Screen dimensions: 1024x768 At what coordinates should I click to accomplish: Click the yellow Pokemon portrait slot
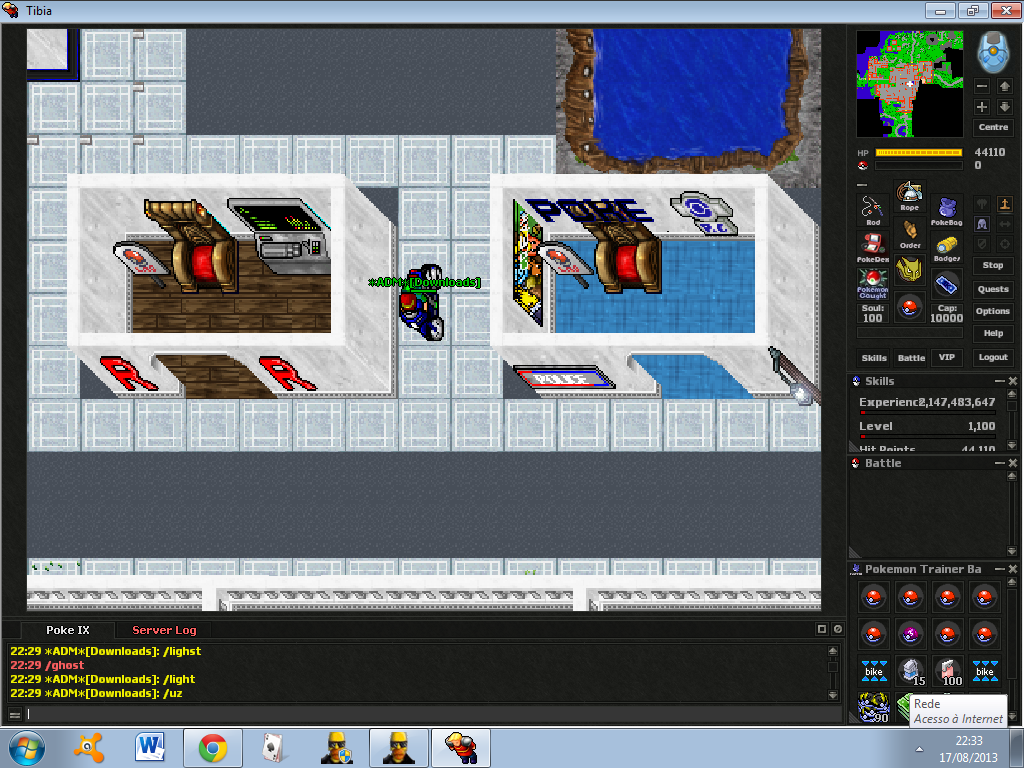coord(909,270)
